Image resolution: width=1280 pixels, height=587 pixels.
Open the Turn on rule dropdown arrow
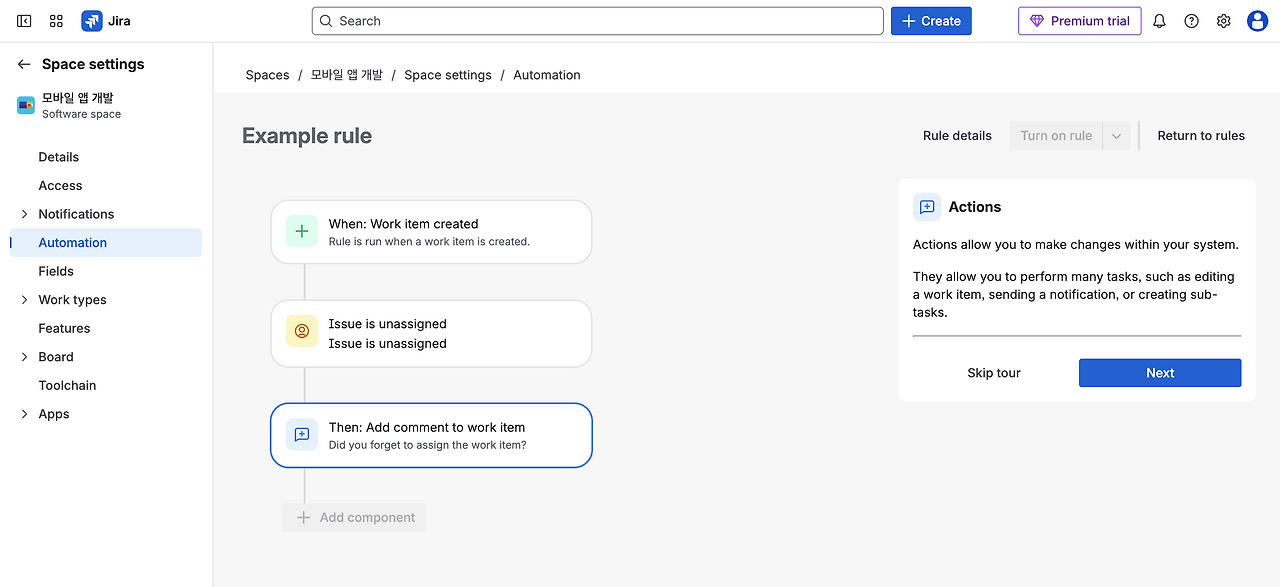pyautogui.click(x=1116, y=136)
